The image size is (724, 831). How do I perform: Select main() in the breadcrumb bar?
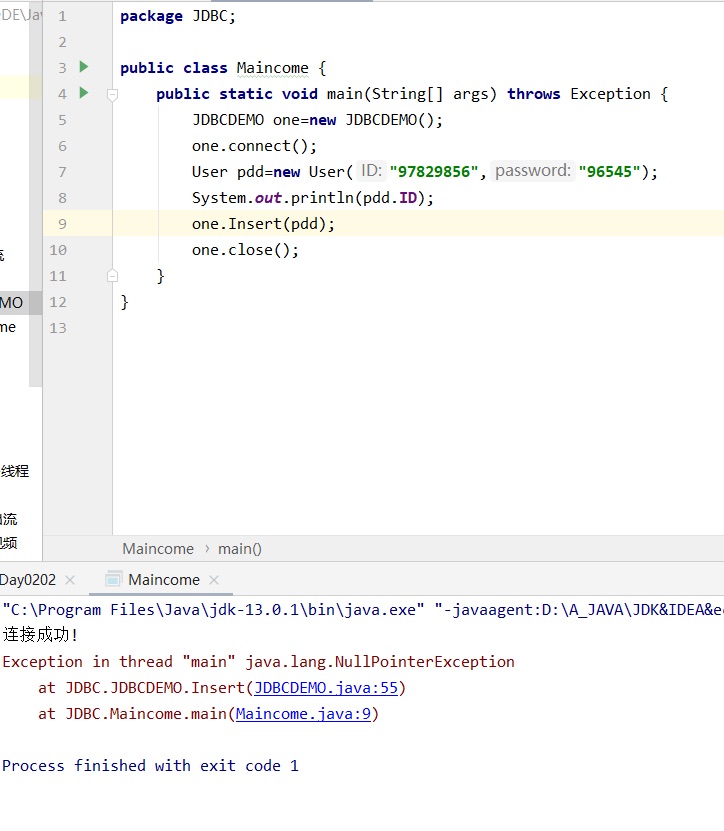pyautogui.click(x=240, y=549)
